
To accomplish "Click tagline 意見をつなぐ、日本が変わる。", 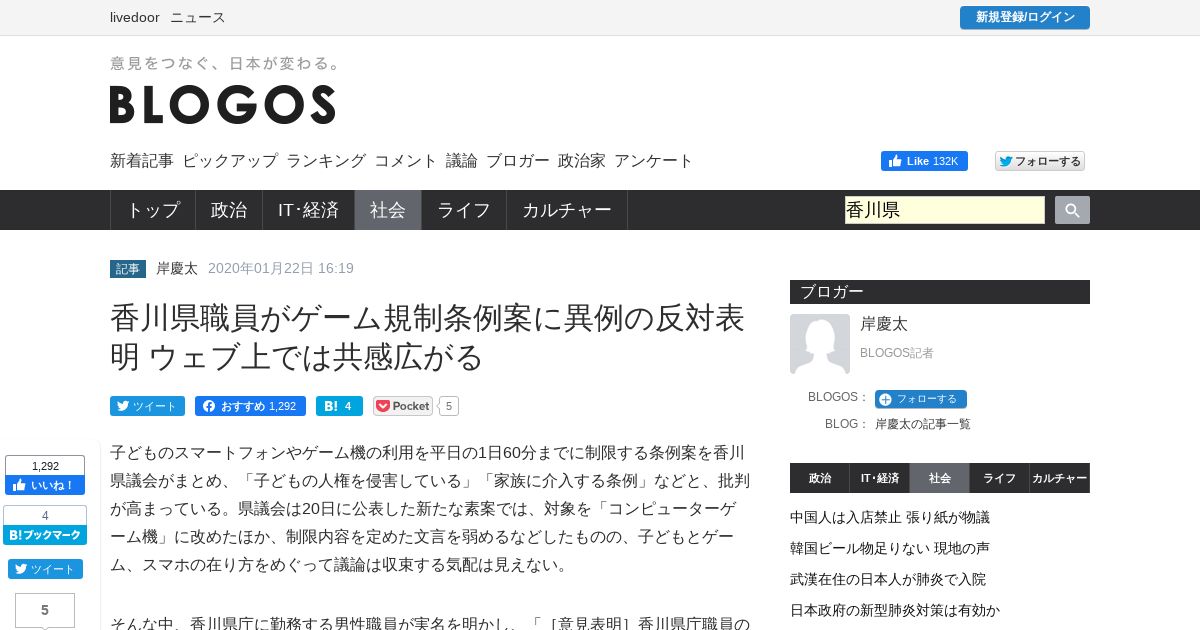I will (x=226, y=63).
